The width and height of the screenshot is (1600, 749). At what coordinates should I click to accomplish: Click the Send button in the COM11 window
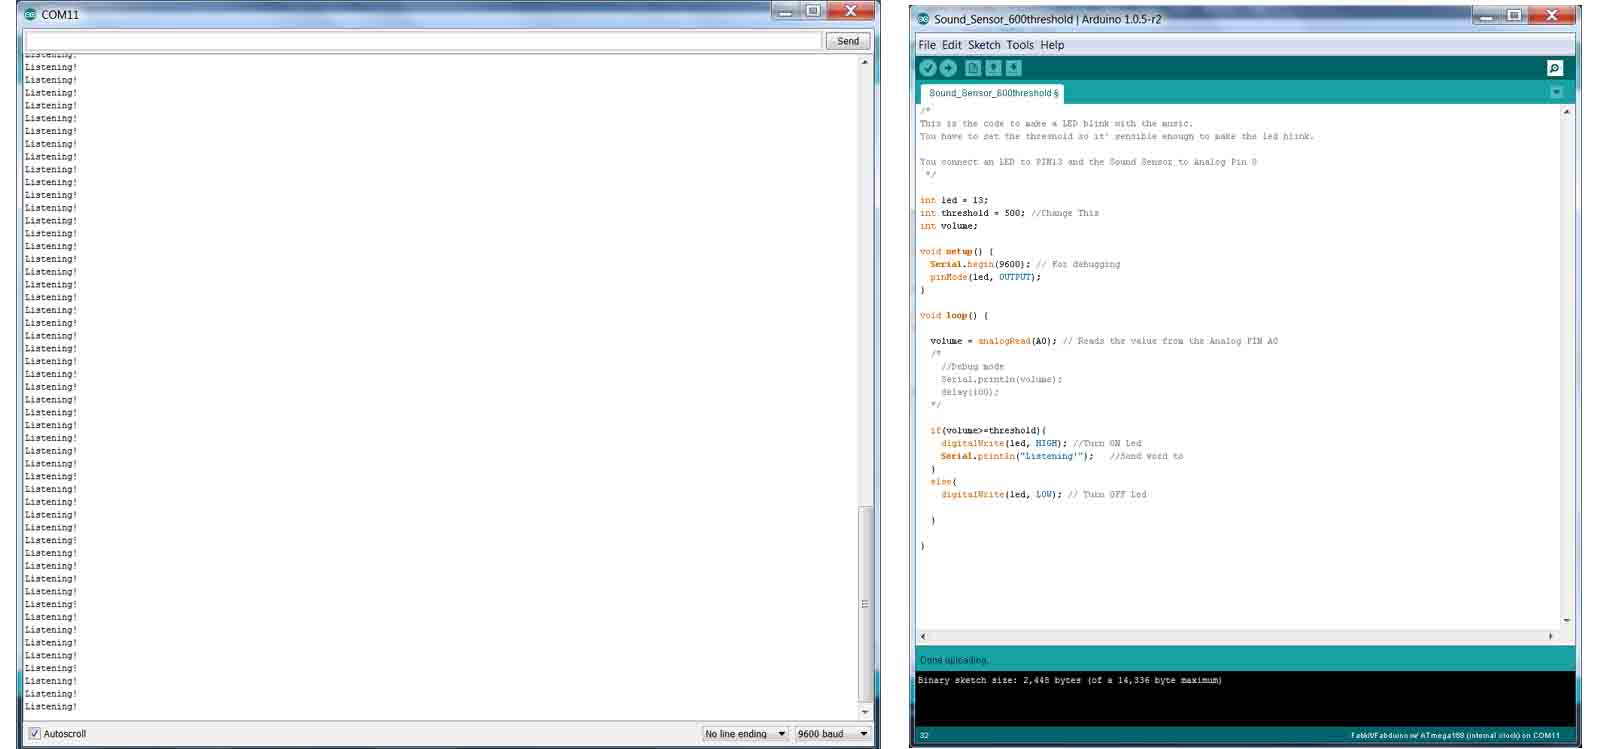848,41
